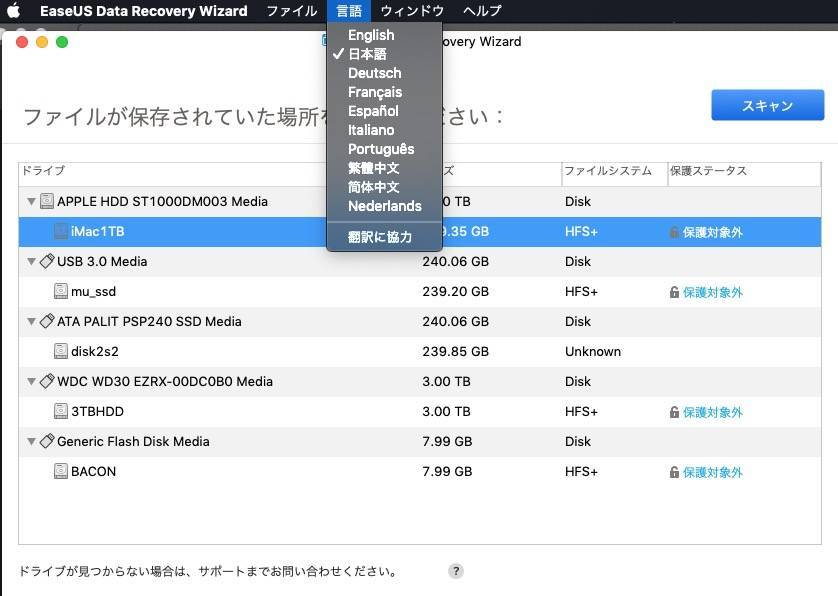The width and height of the screenshot is (838, 596).
Task: Switch language to Español
Action: coord(384,111)
